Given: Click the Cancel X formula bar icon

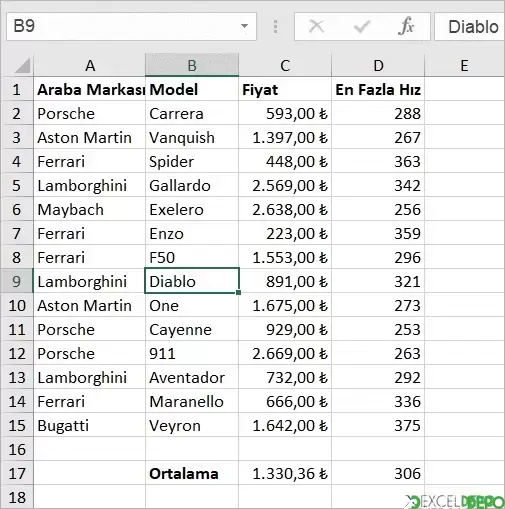Looking at the screenshot, I should coord(316,26).
